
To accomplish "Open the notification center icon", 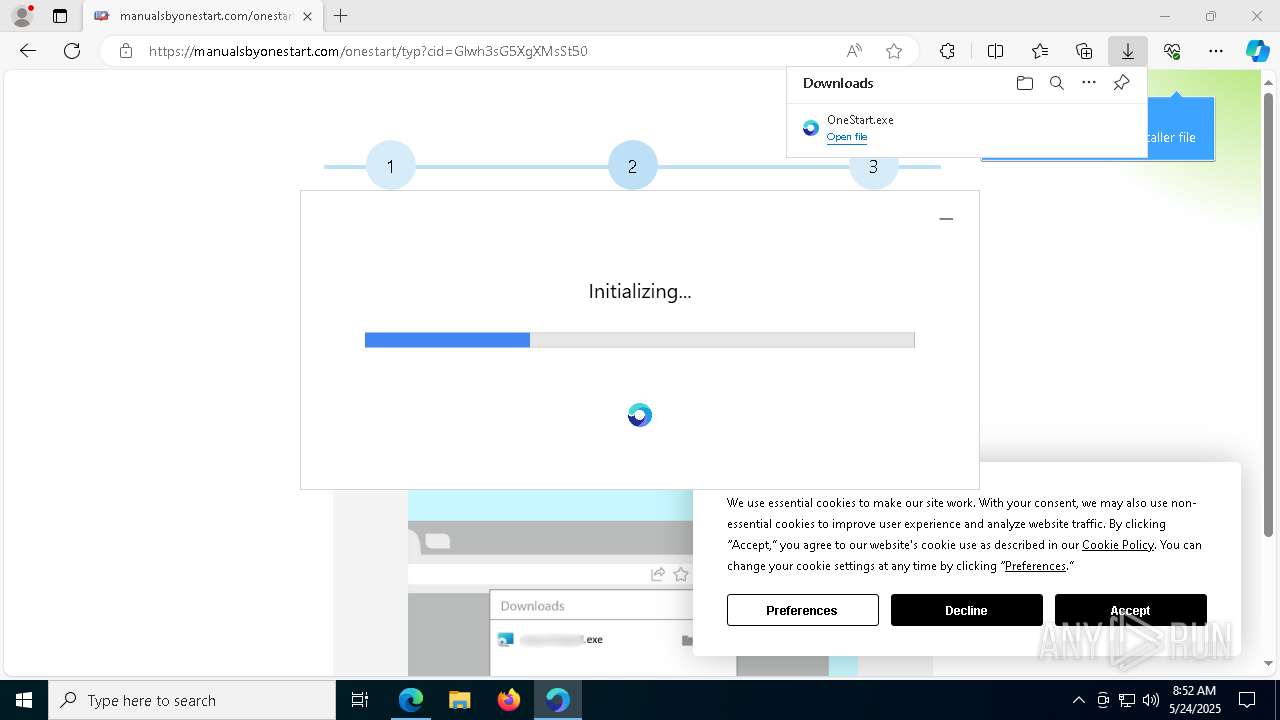I will click(1247, 700).
